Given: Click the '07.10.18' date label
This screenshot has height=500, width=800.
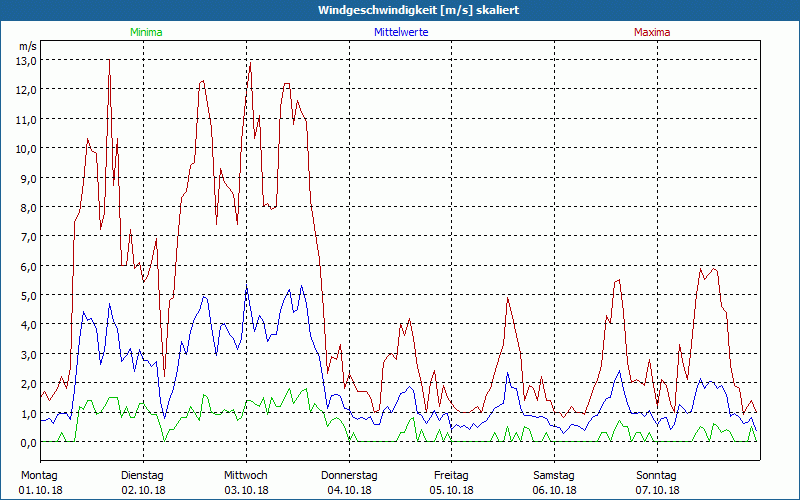Looking at the screenshot, I should tap(657, 490).
